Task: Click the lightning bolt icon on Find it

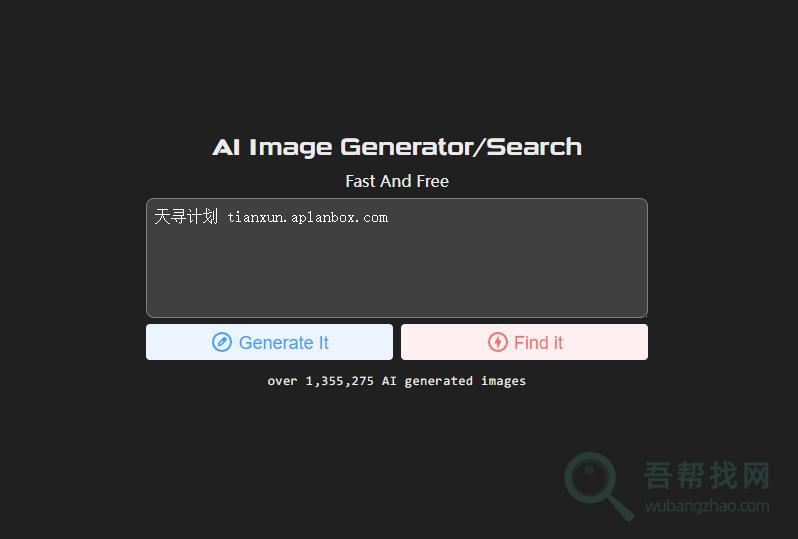Action: (497, 343)
